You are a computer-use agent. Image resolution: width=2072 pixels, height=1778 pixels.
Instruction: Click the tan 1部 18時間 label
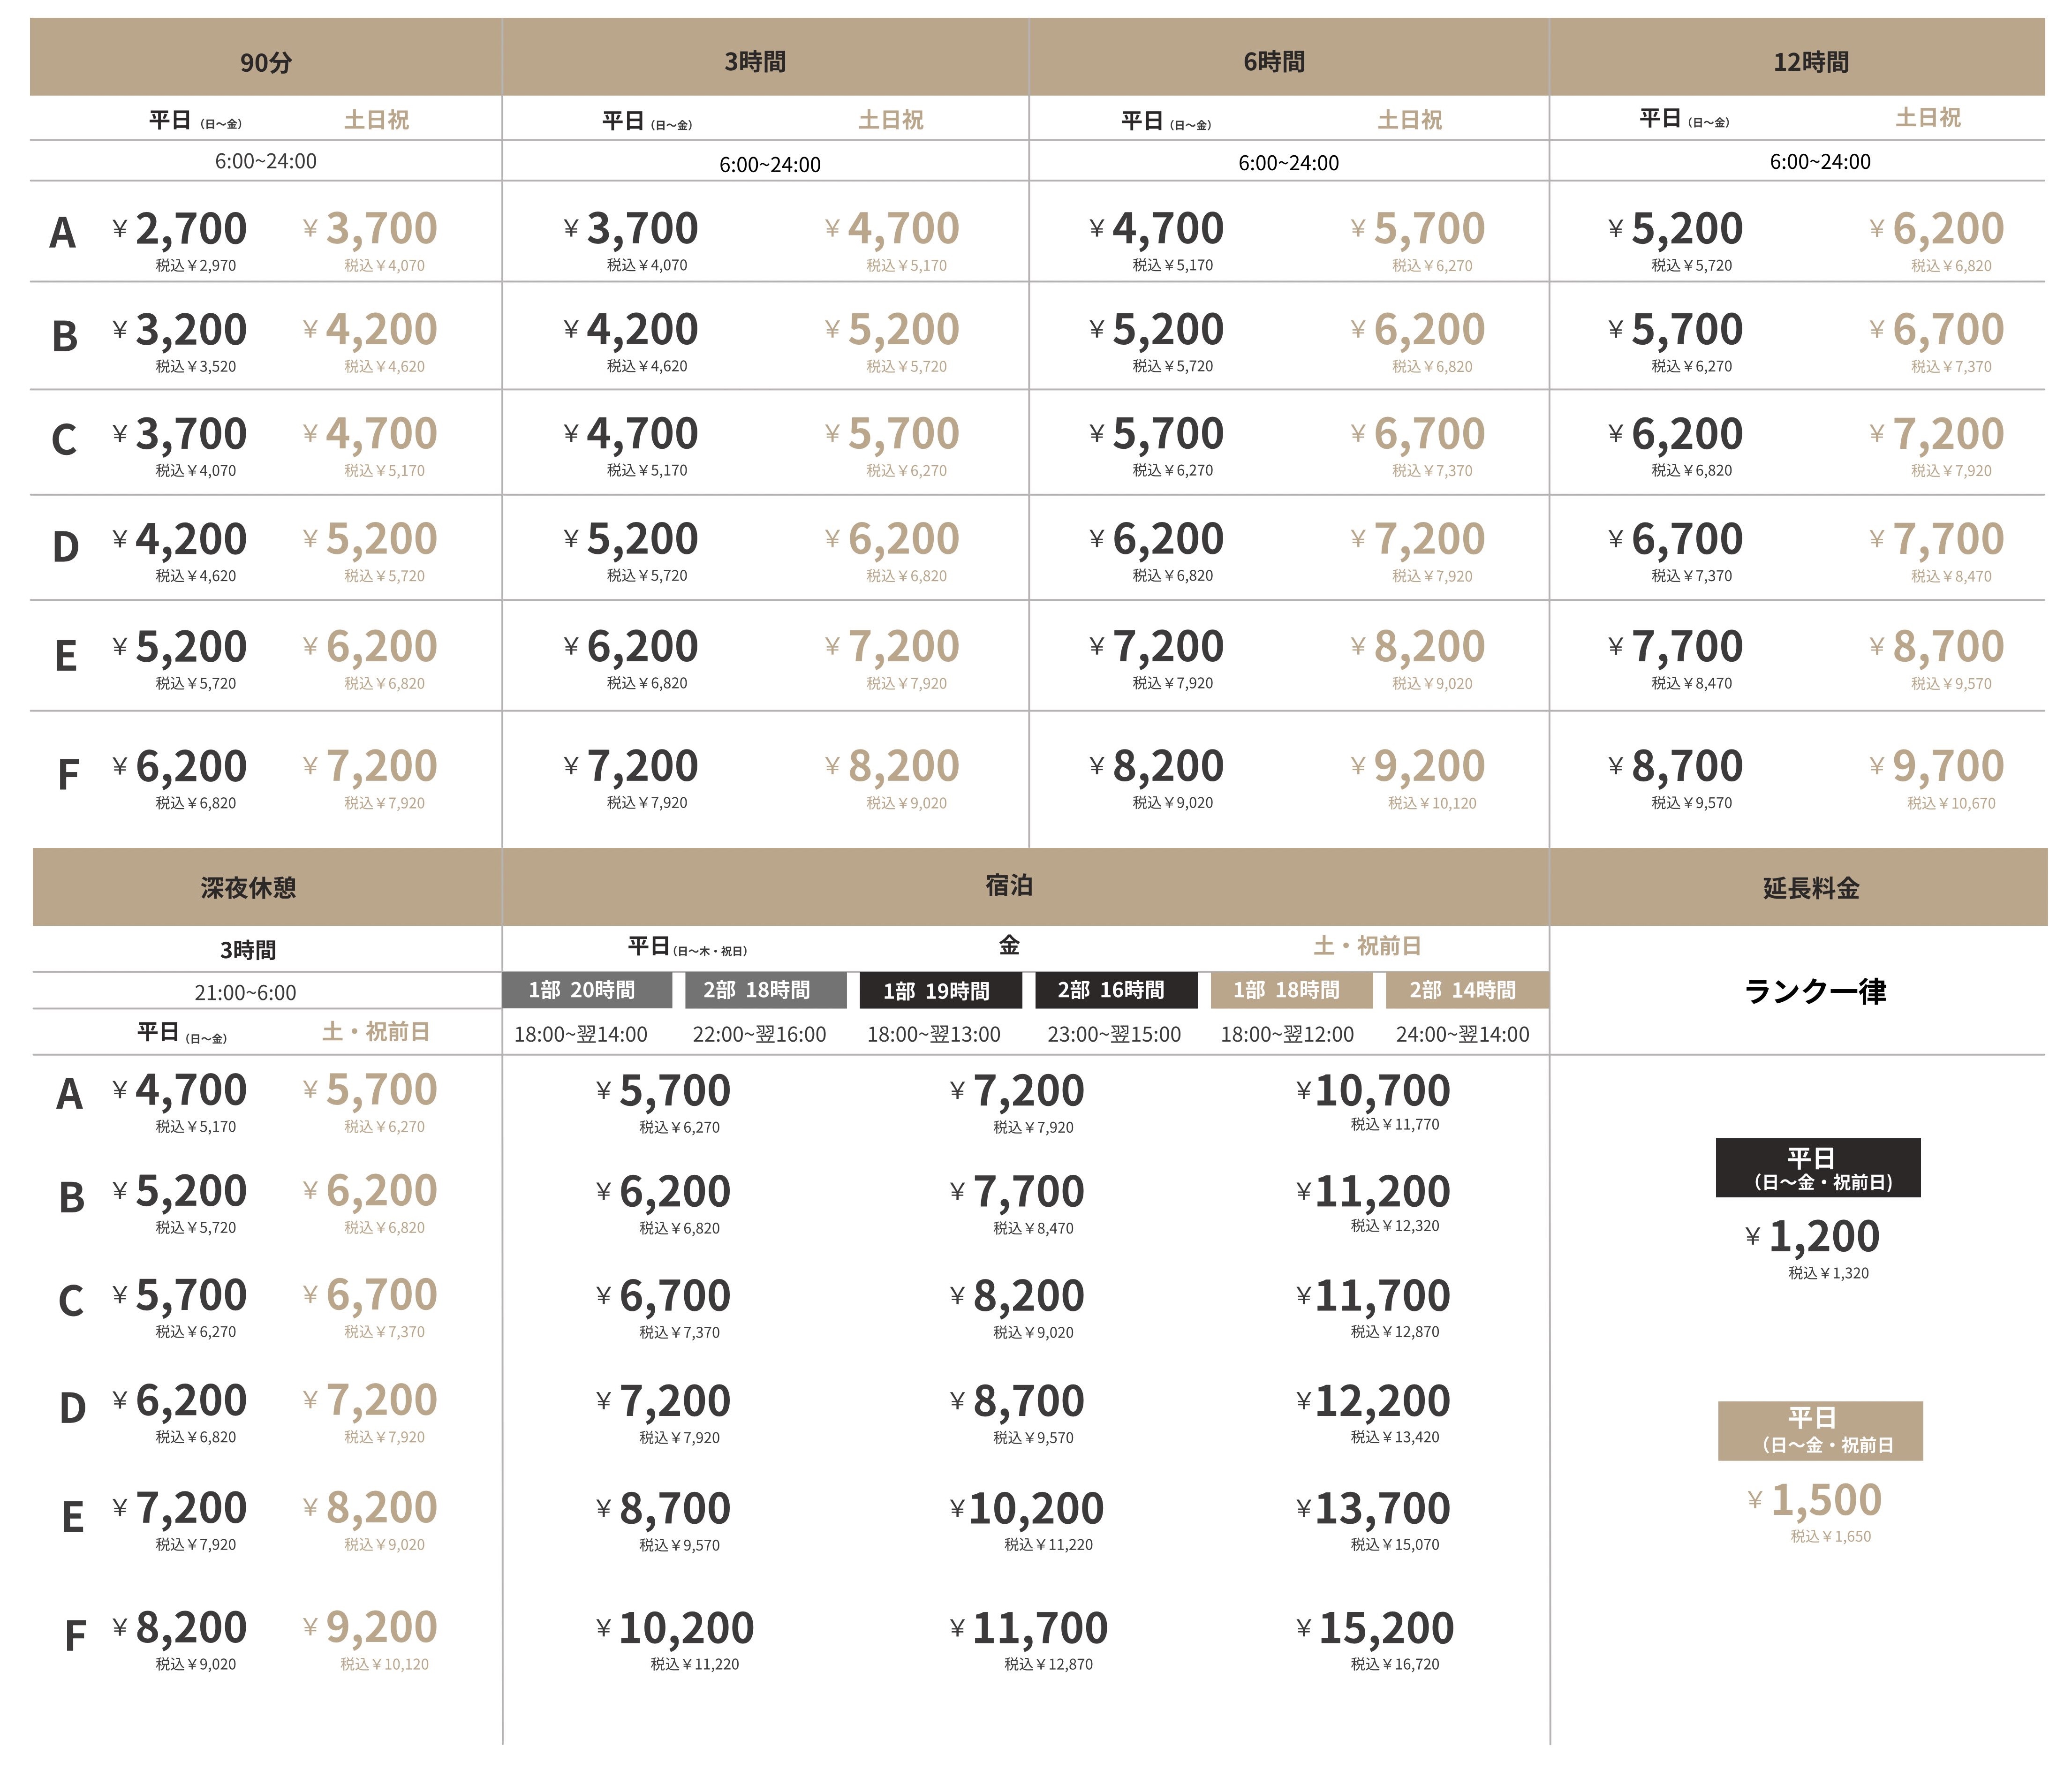[x=1290, y=990]
